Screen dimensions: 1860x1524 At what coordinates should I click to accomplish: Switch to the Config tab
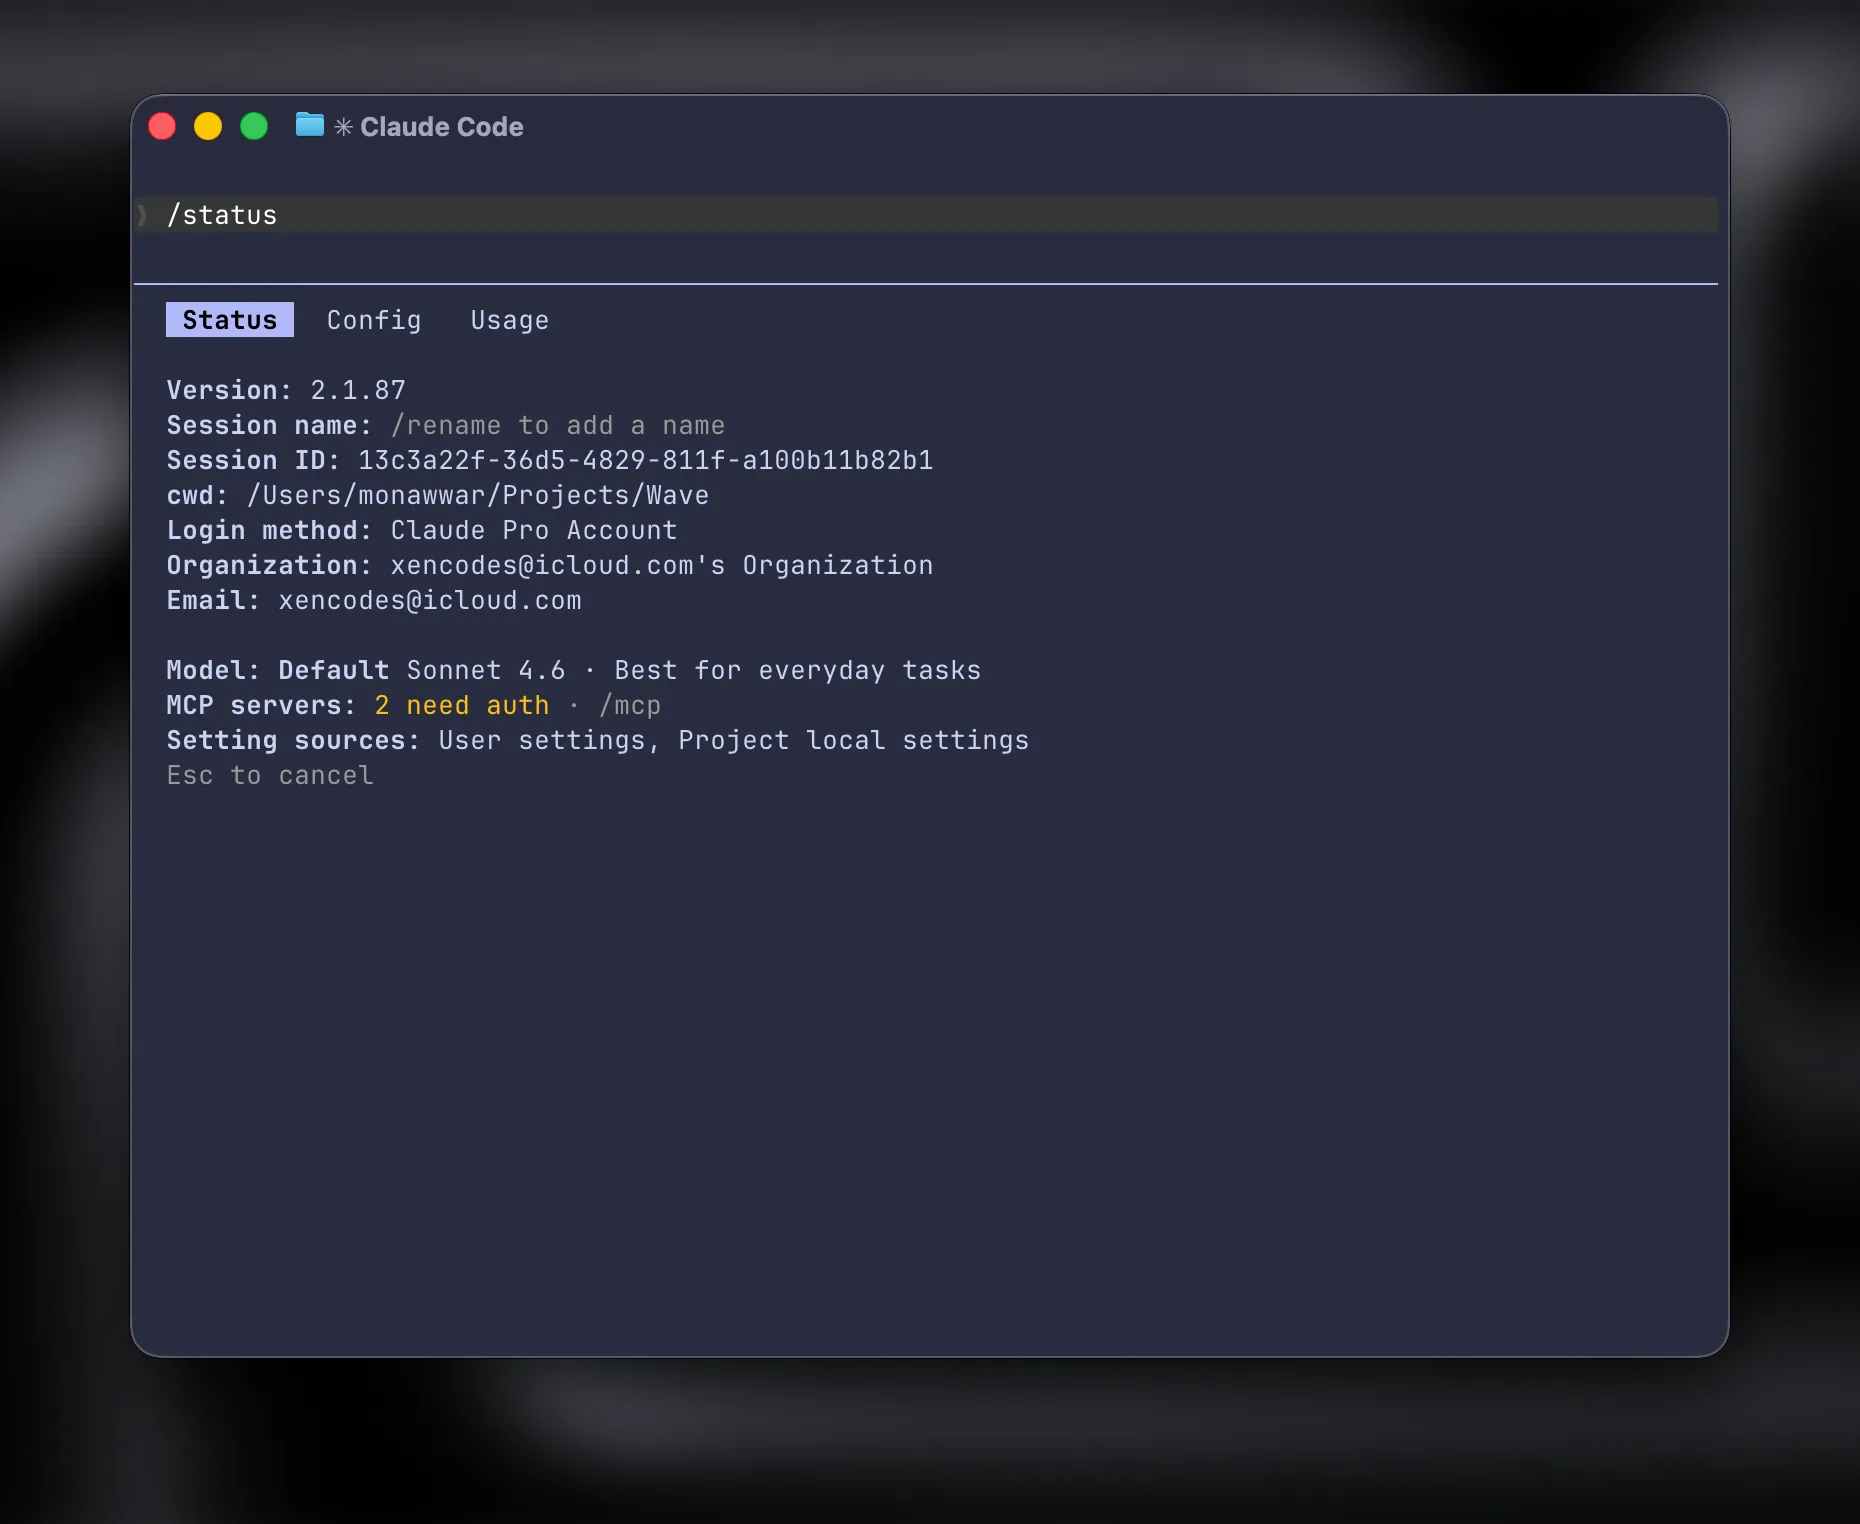374,320
